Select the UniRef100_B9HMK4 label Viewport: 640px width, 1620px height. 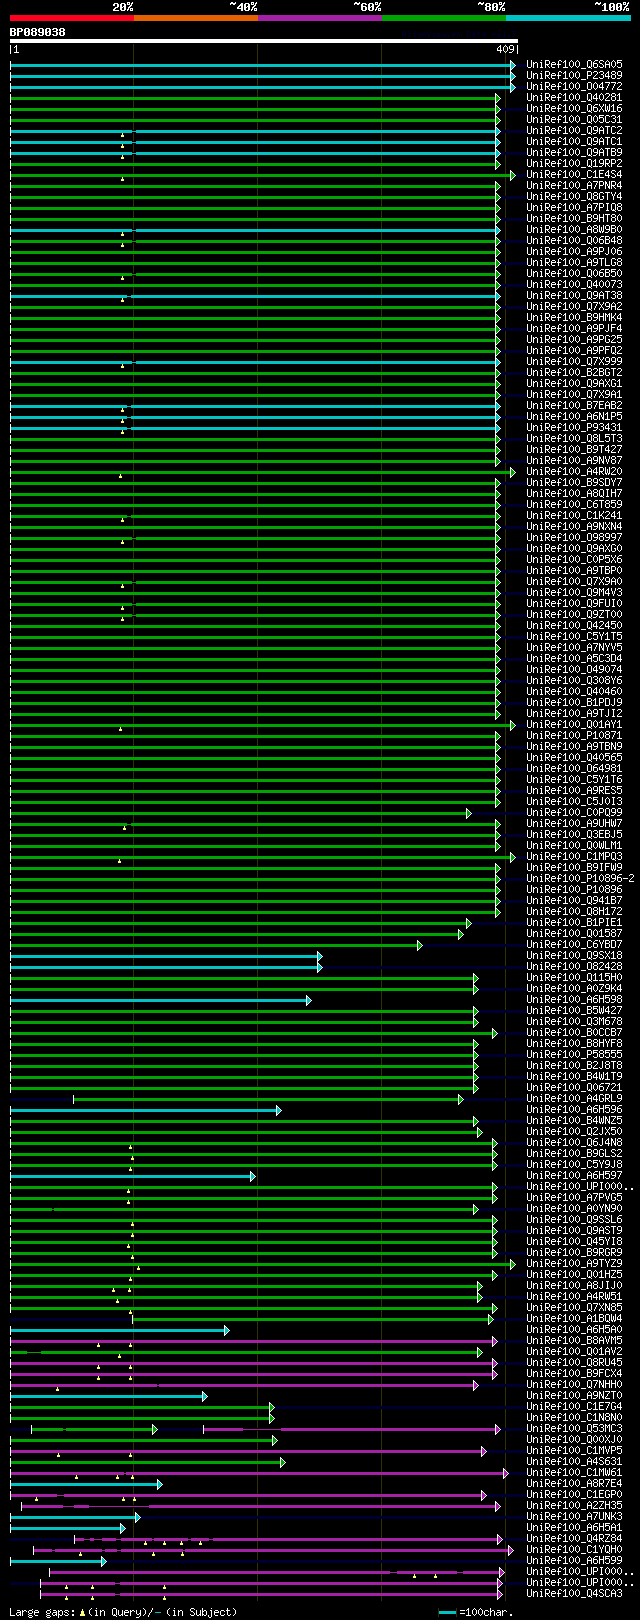point(574,318)
